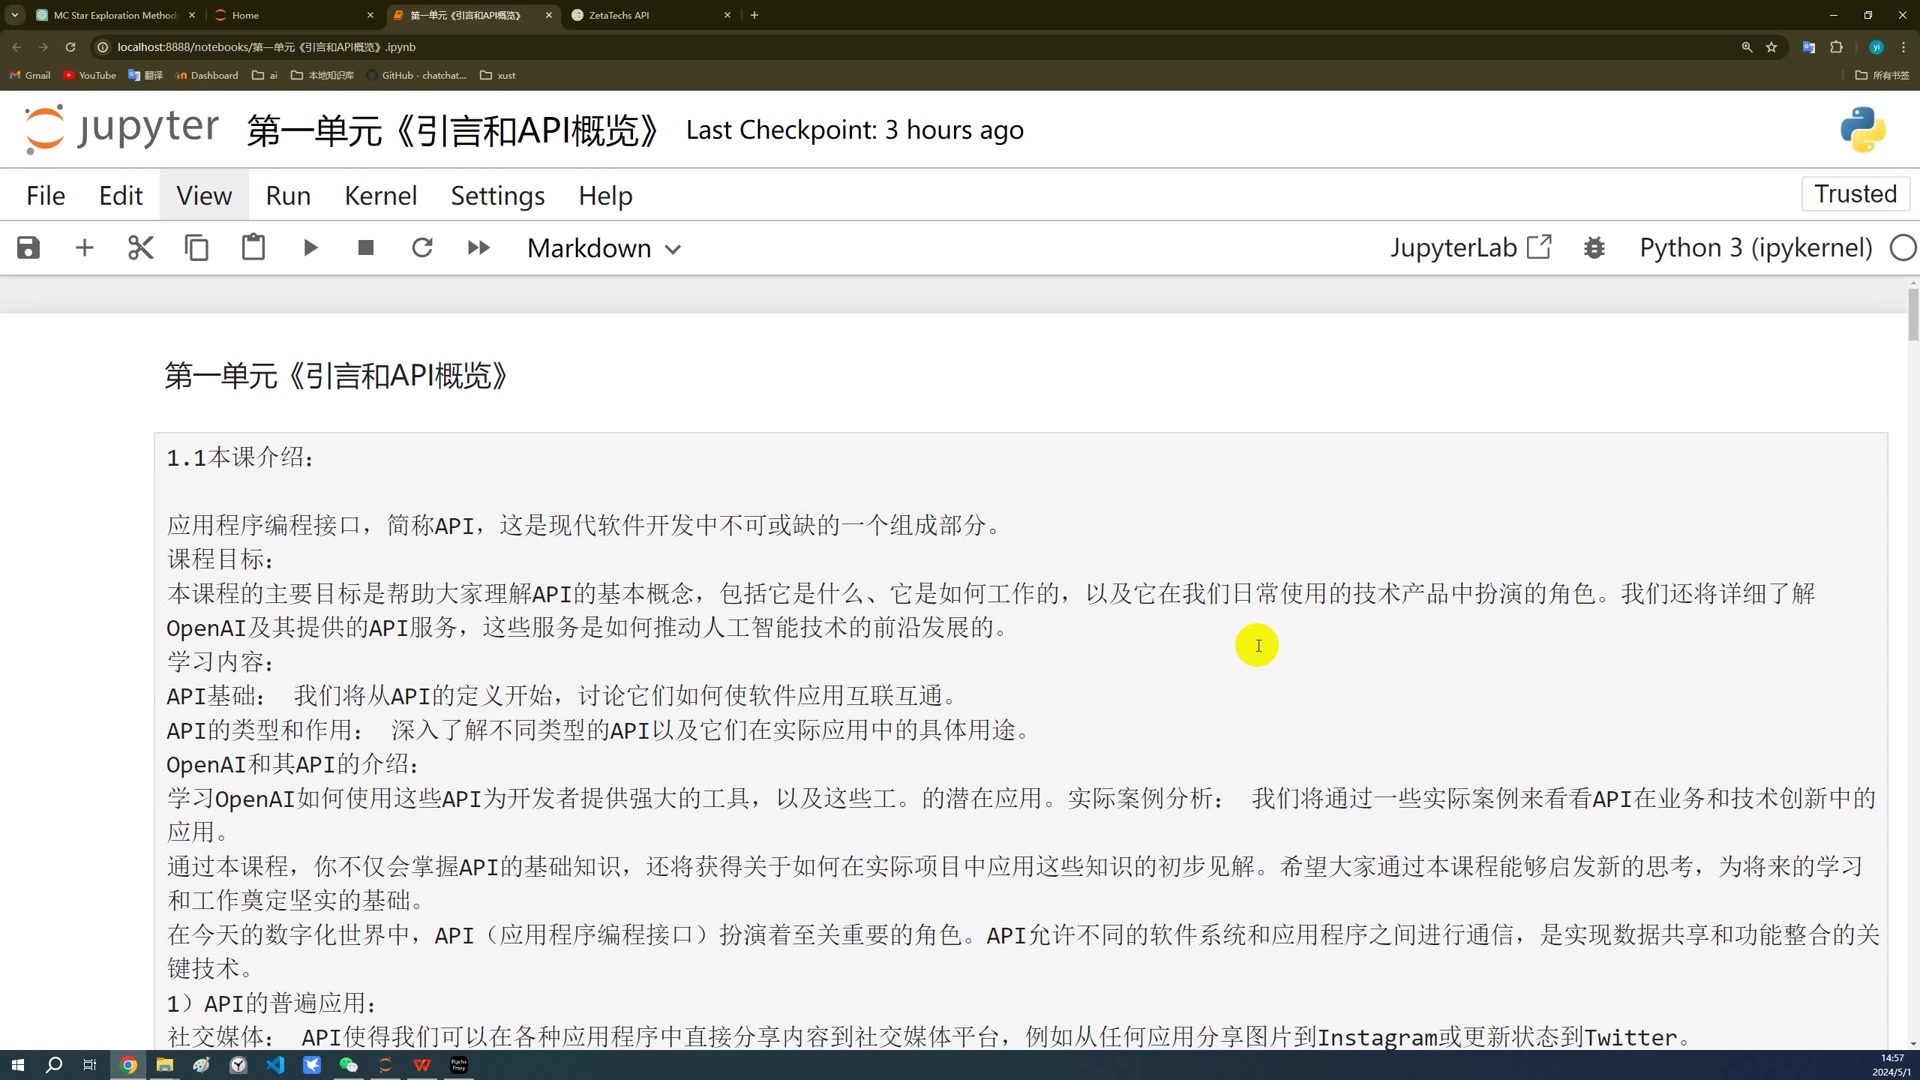Run the current cell
1920x1080 pixels.
pyautogui.click(x=310, y=248)
